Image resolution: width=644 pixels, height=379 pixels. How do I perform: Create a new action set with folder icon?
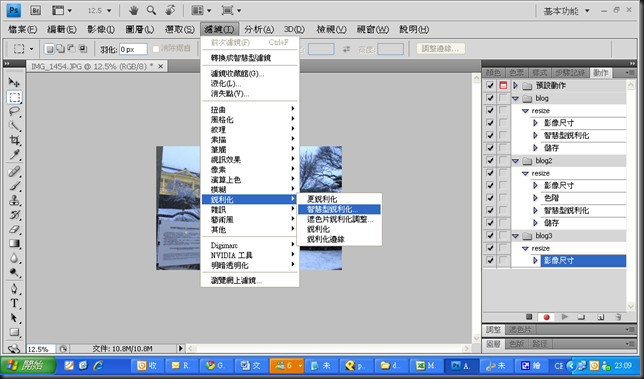581,317
